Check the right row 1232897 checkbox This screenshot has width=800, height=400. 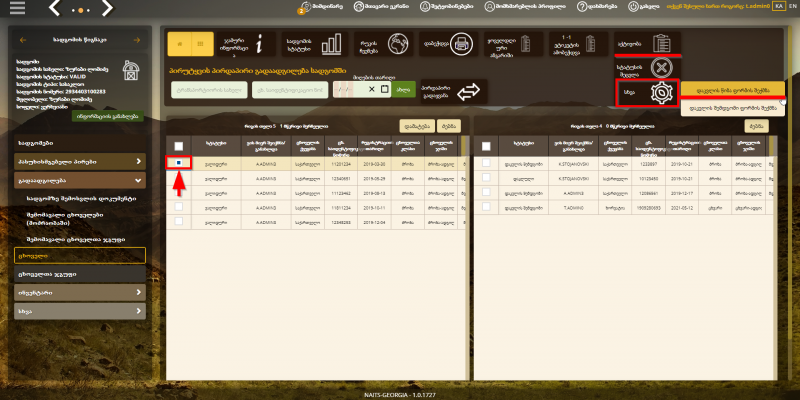click(x=486, y=163)
